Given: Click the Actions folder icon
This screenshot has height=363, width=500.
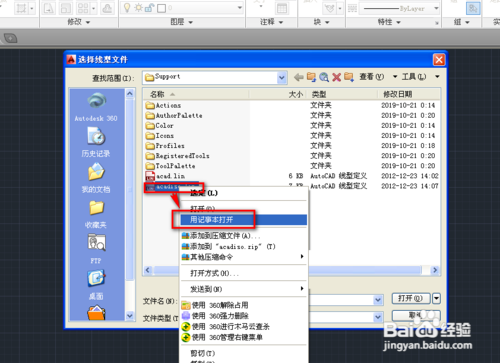Looking at the screenshot, I should [150, 106].
